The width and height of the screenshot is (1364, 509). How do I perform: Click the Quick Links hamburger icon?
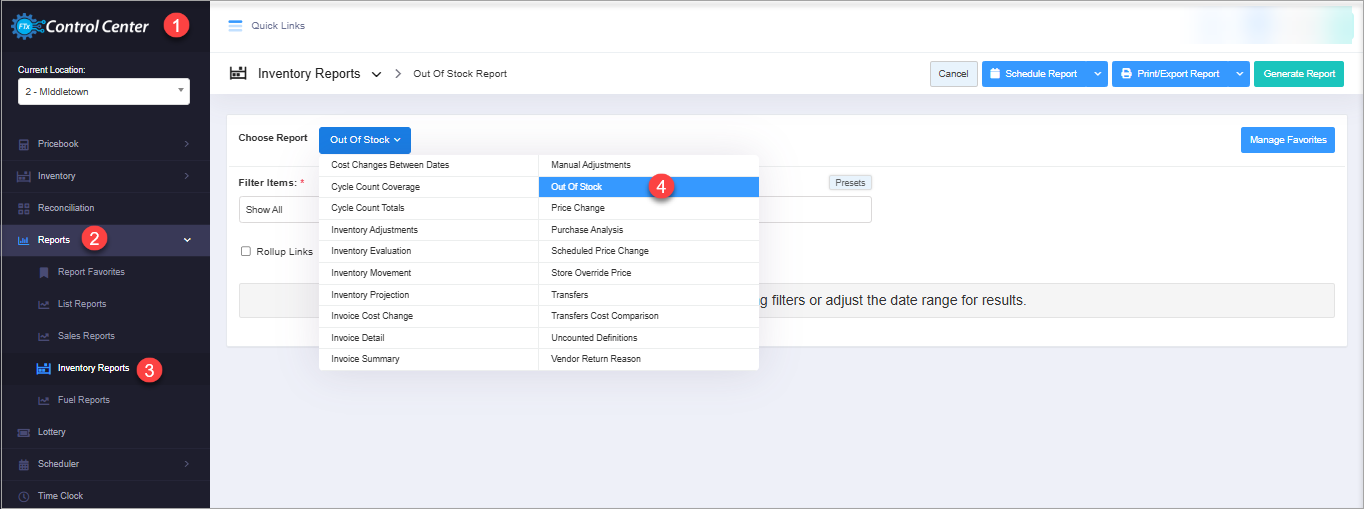click(x=236, y=26)
